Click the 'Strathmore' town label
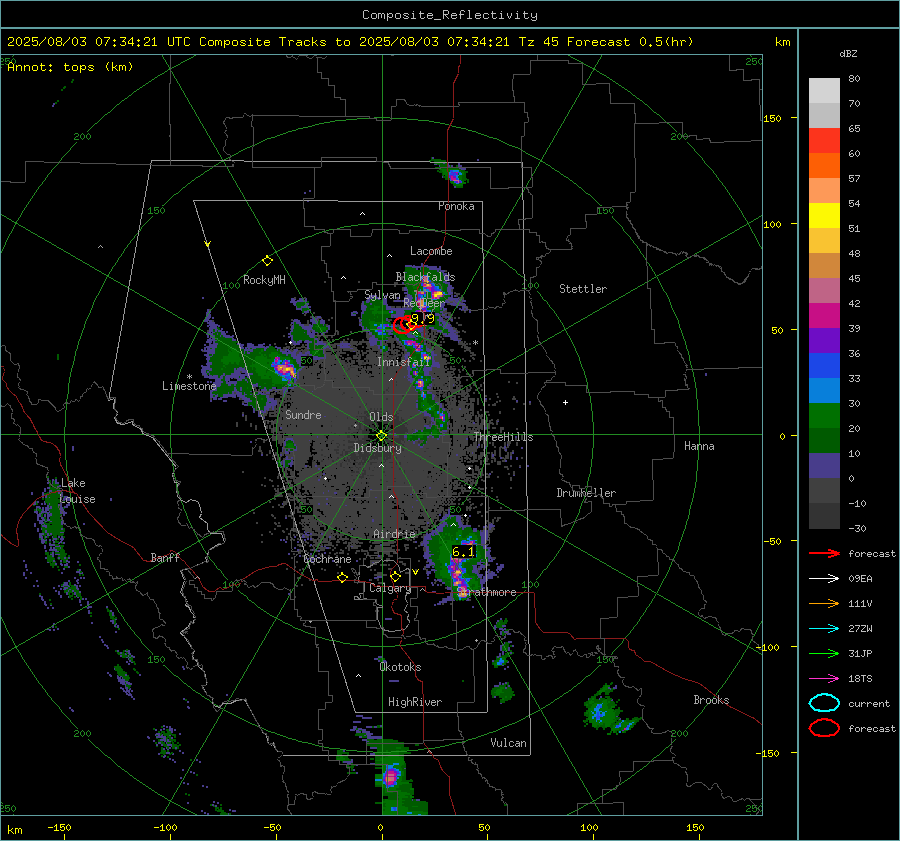This screenshot has height=841, width=900. point(487,592)
